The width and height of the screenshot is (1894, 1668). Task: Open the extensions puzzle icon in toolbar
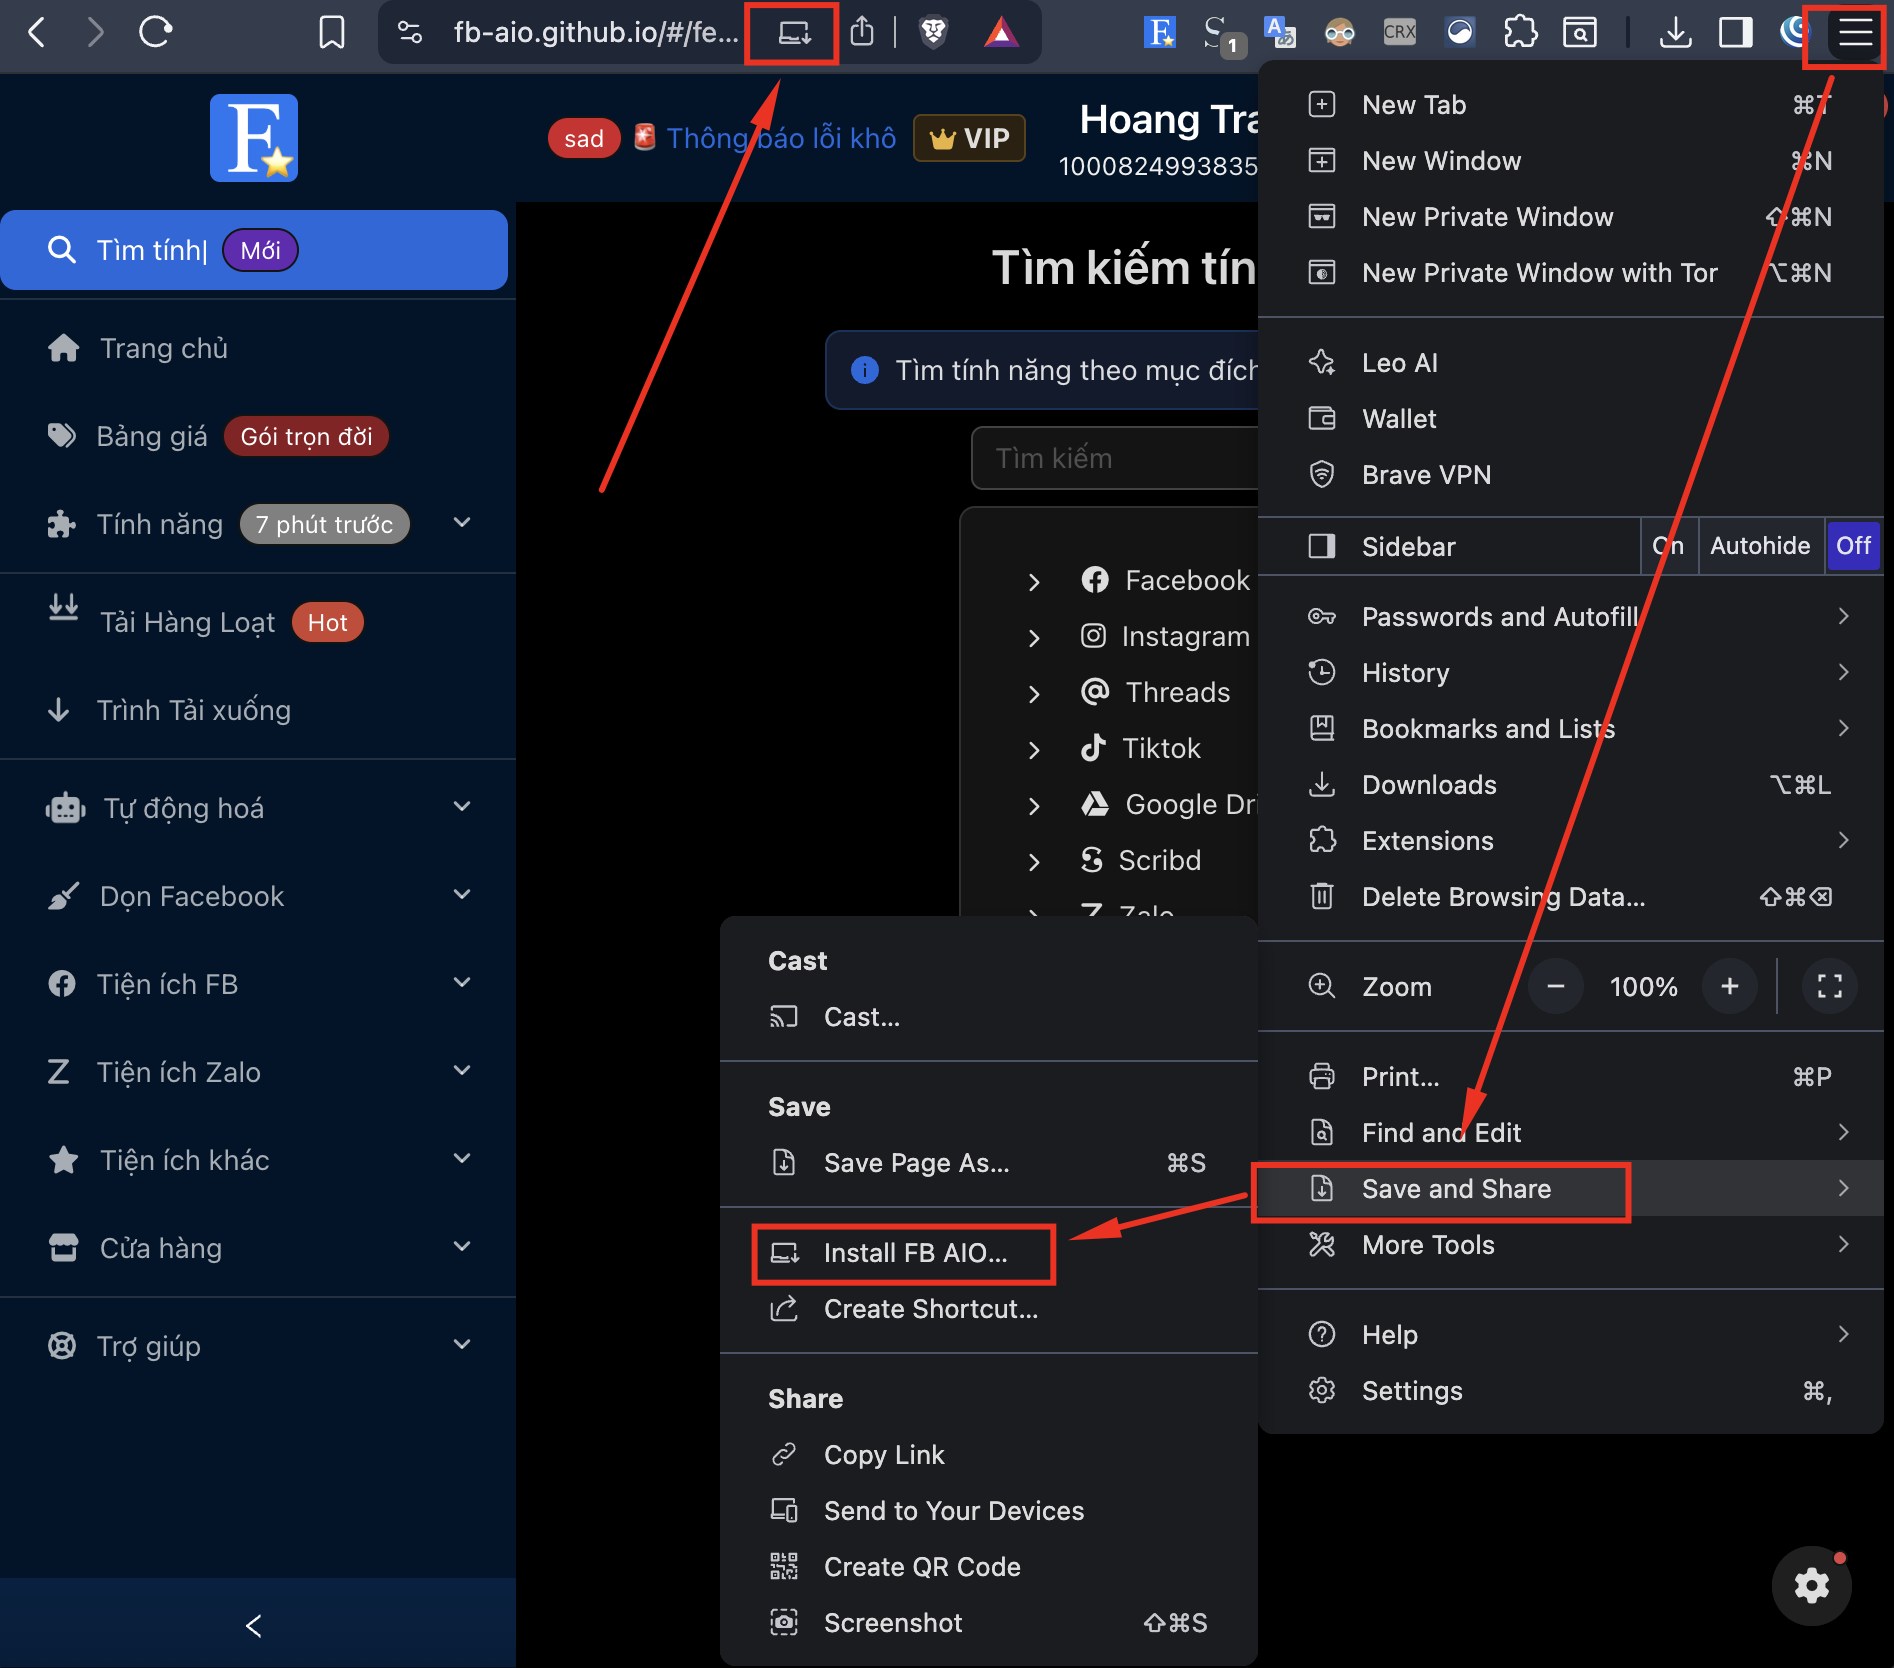tap(1520, 33)
